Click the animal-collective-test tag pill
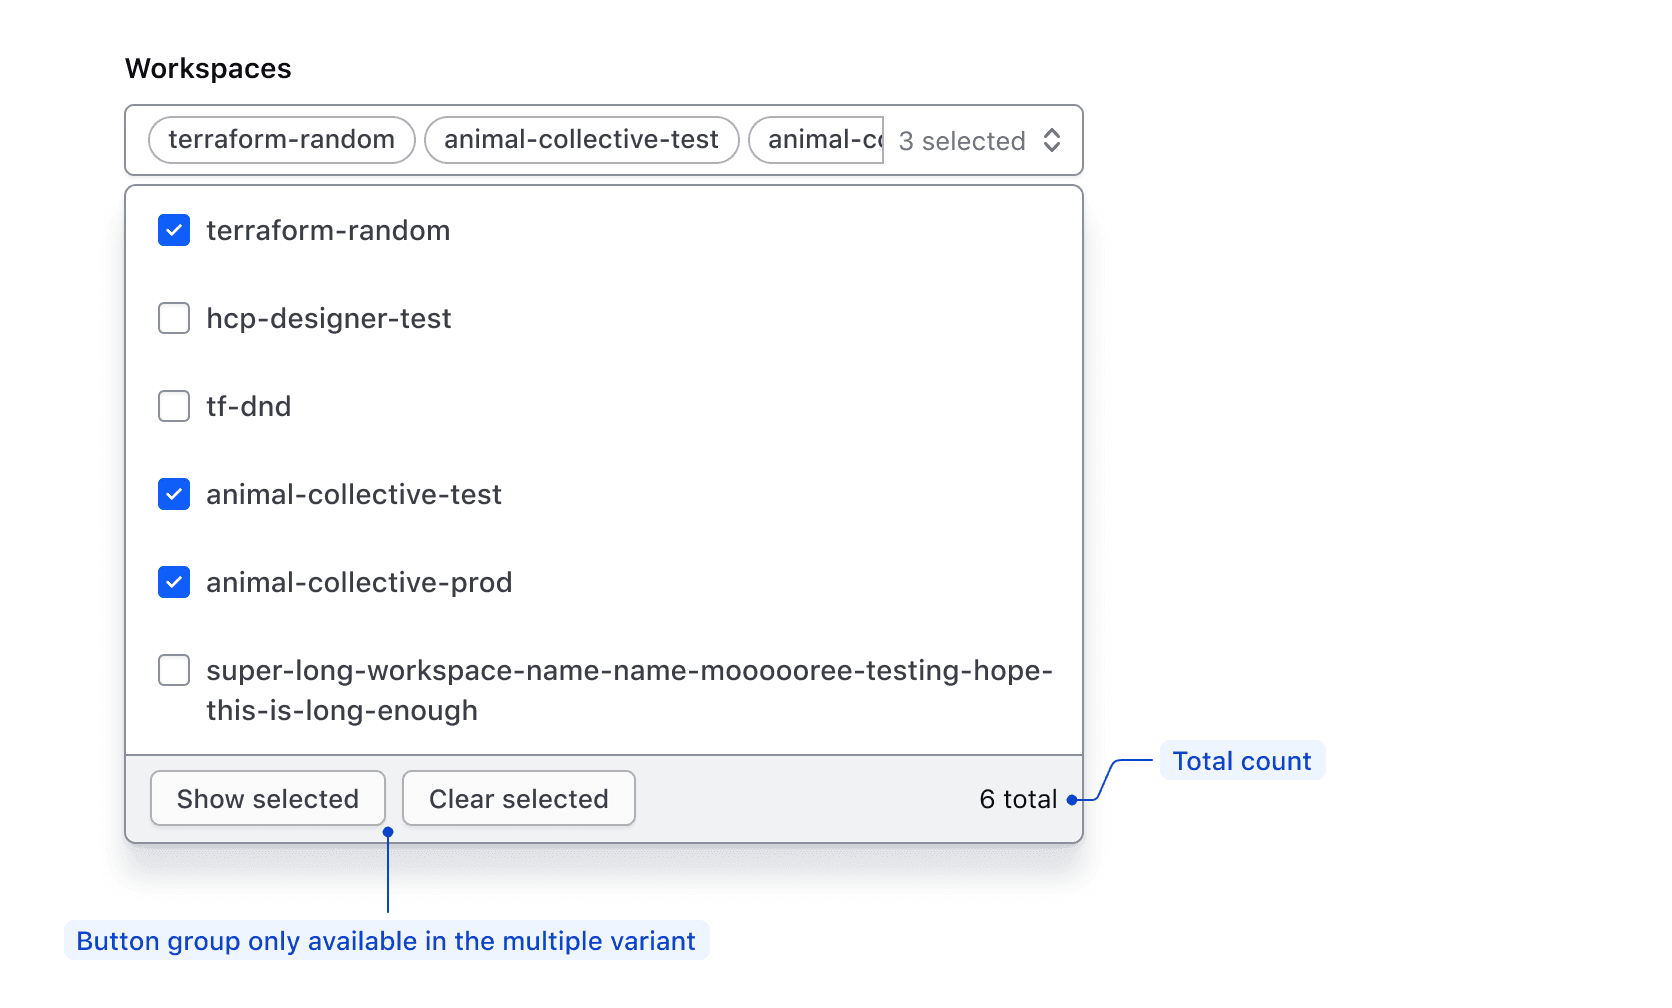 [581, 139]
